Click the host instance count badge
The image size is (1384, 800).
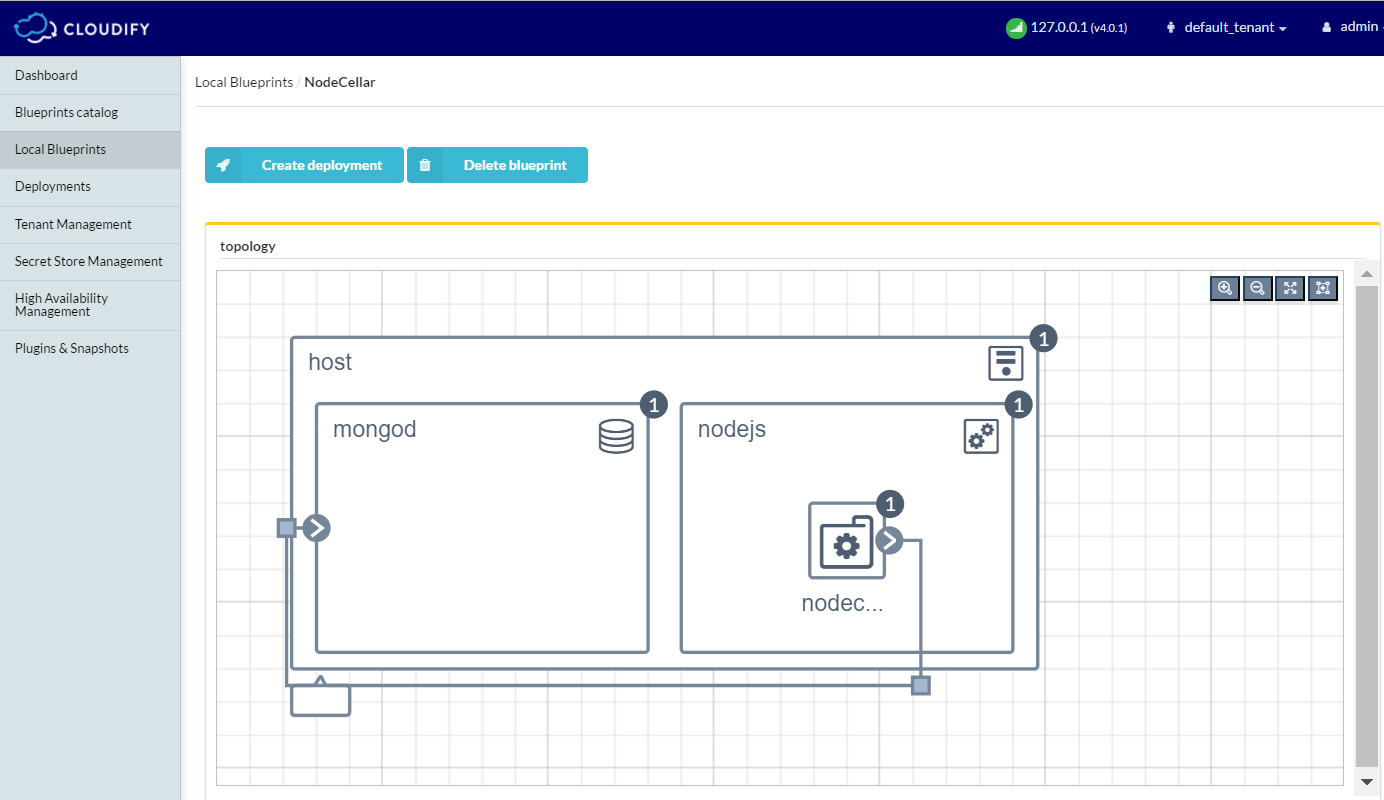point(1044,339)
